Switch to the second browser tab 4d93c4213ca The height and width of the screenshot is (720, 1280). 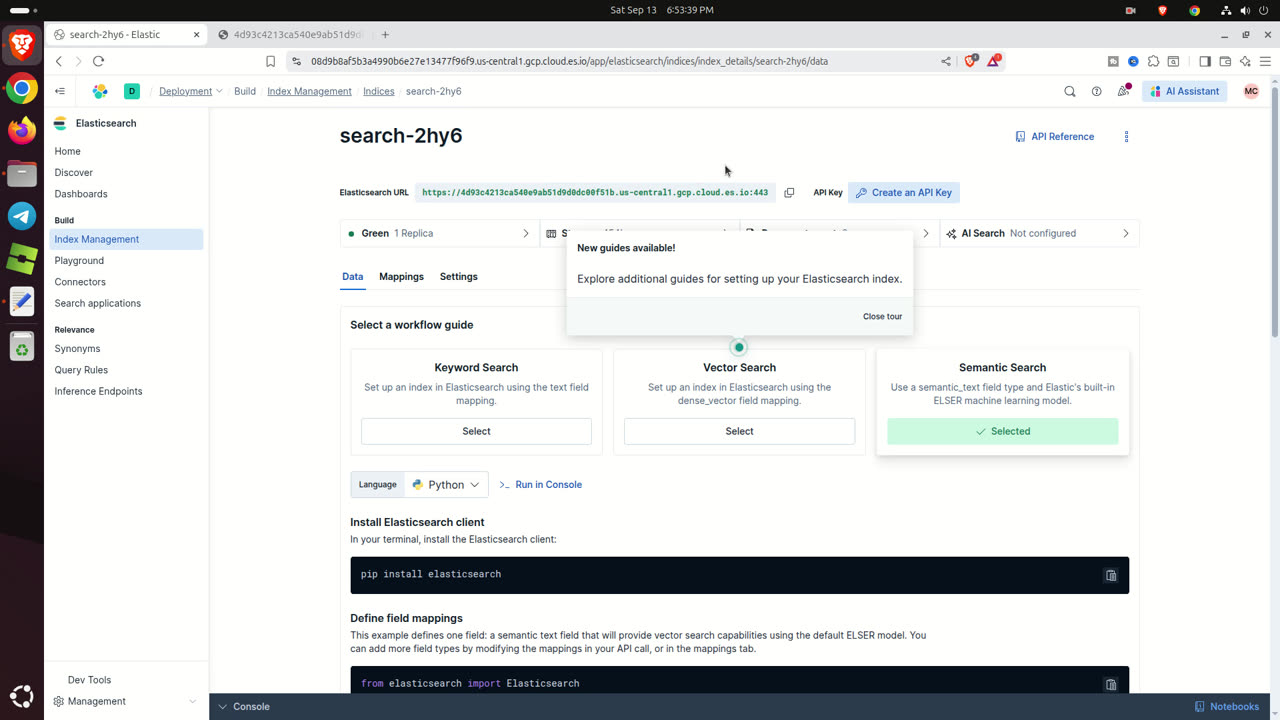coord(291,34)
